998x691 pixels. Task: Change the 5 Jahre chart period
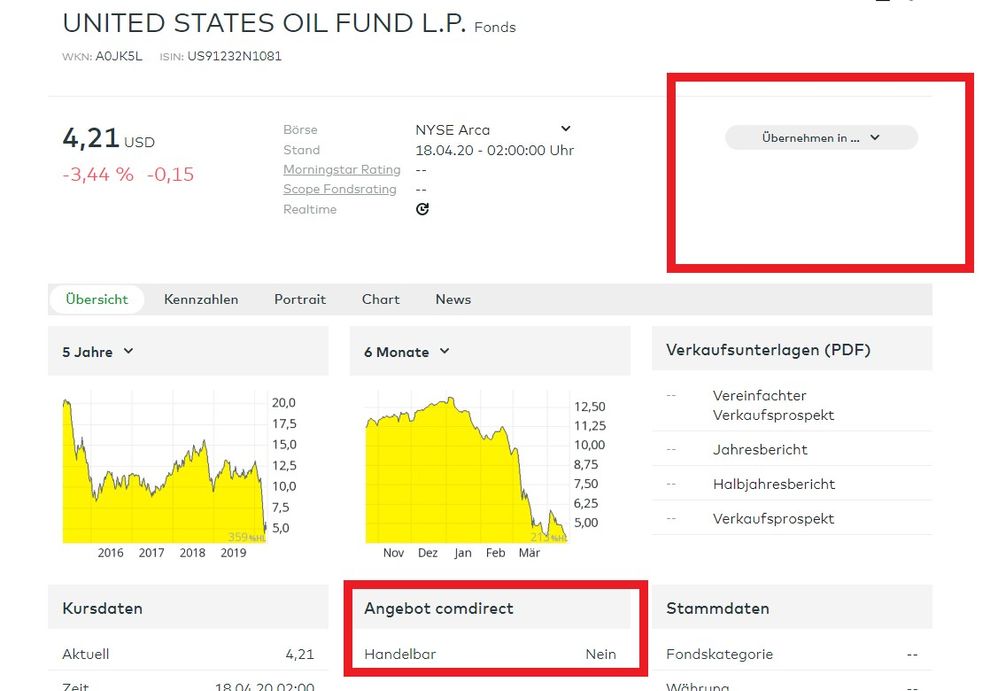click(x=99, y=352)
